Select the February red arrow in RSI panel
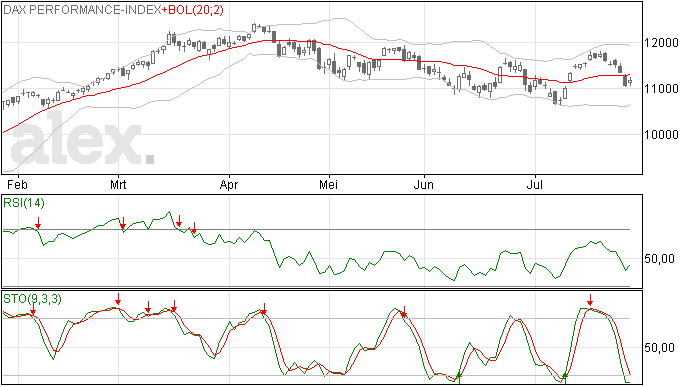This screenshot has width=690, height=387. click(x=38, y=222)
